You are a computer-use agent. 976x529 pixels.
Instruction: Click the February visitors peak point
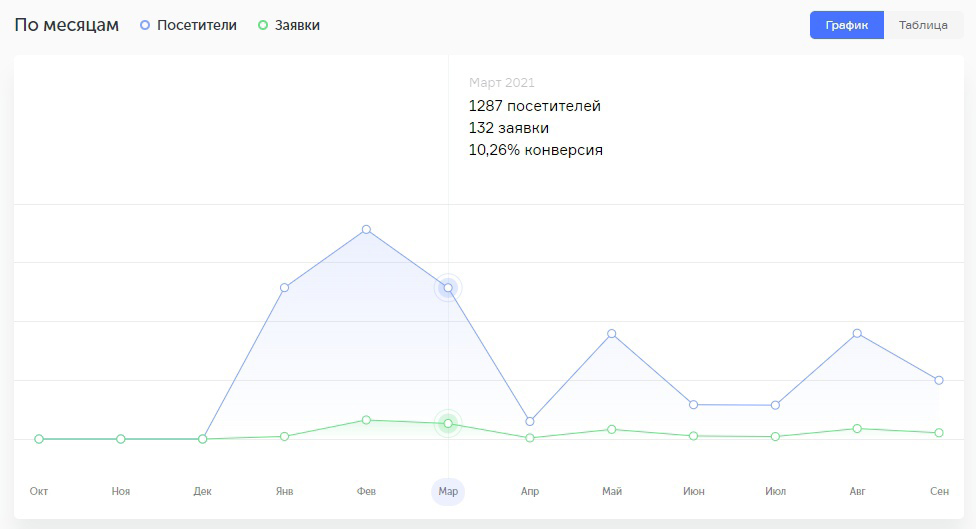pyautogui.click(x=366, y=230)
